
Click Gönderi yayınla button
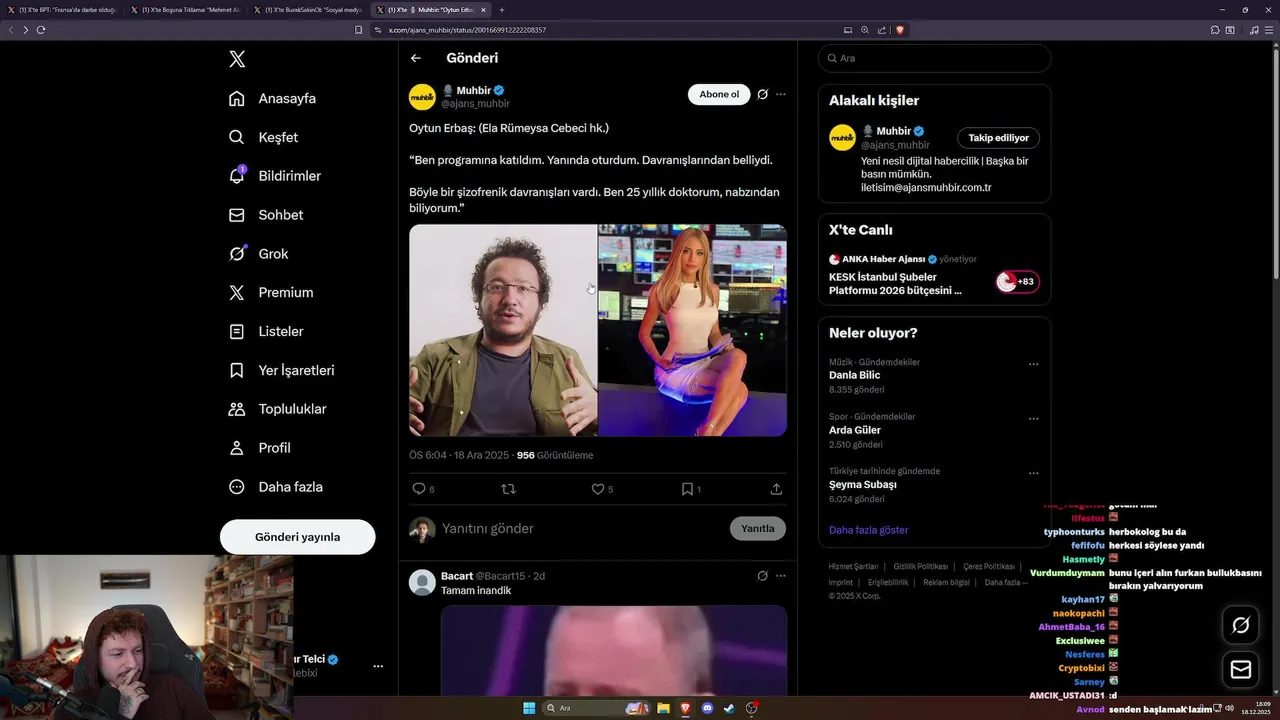(x=297, y=537)
